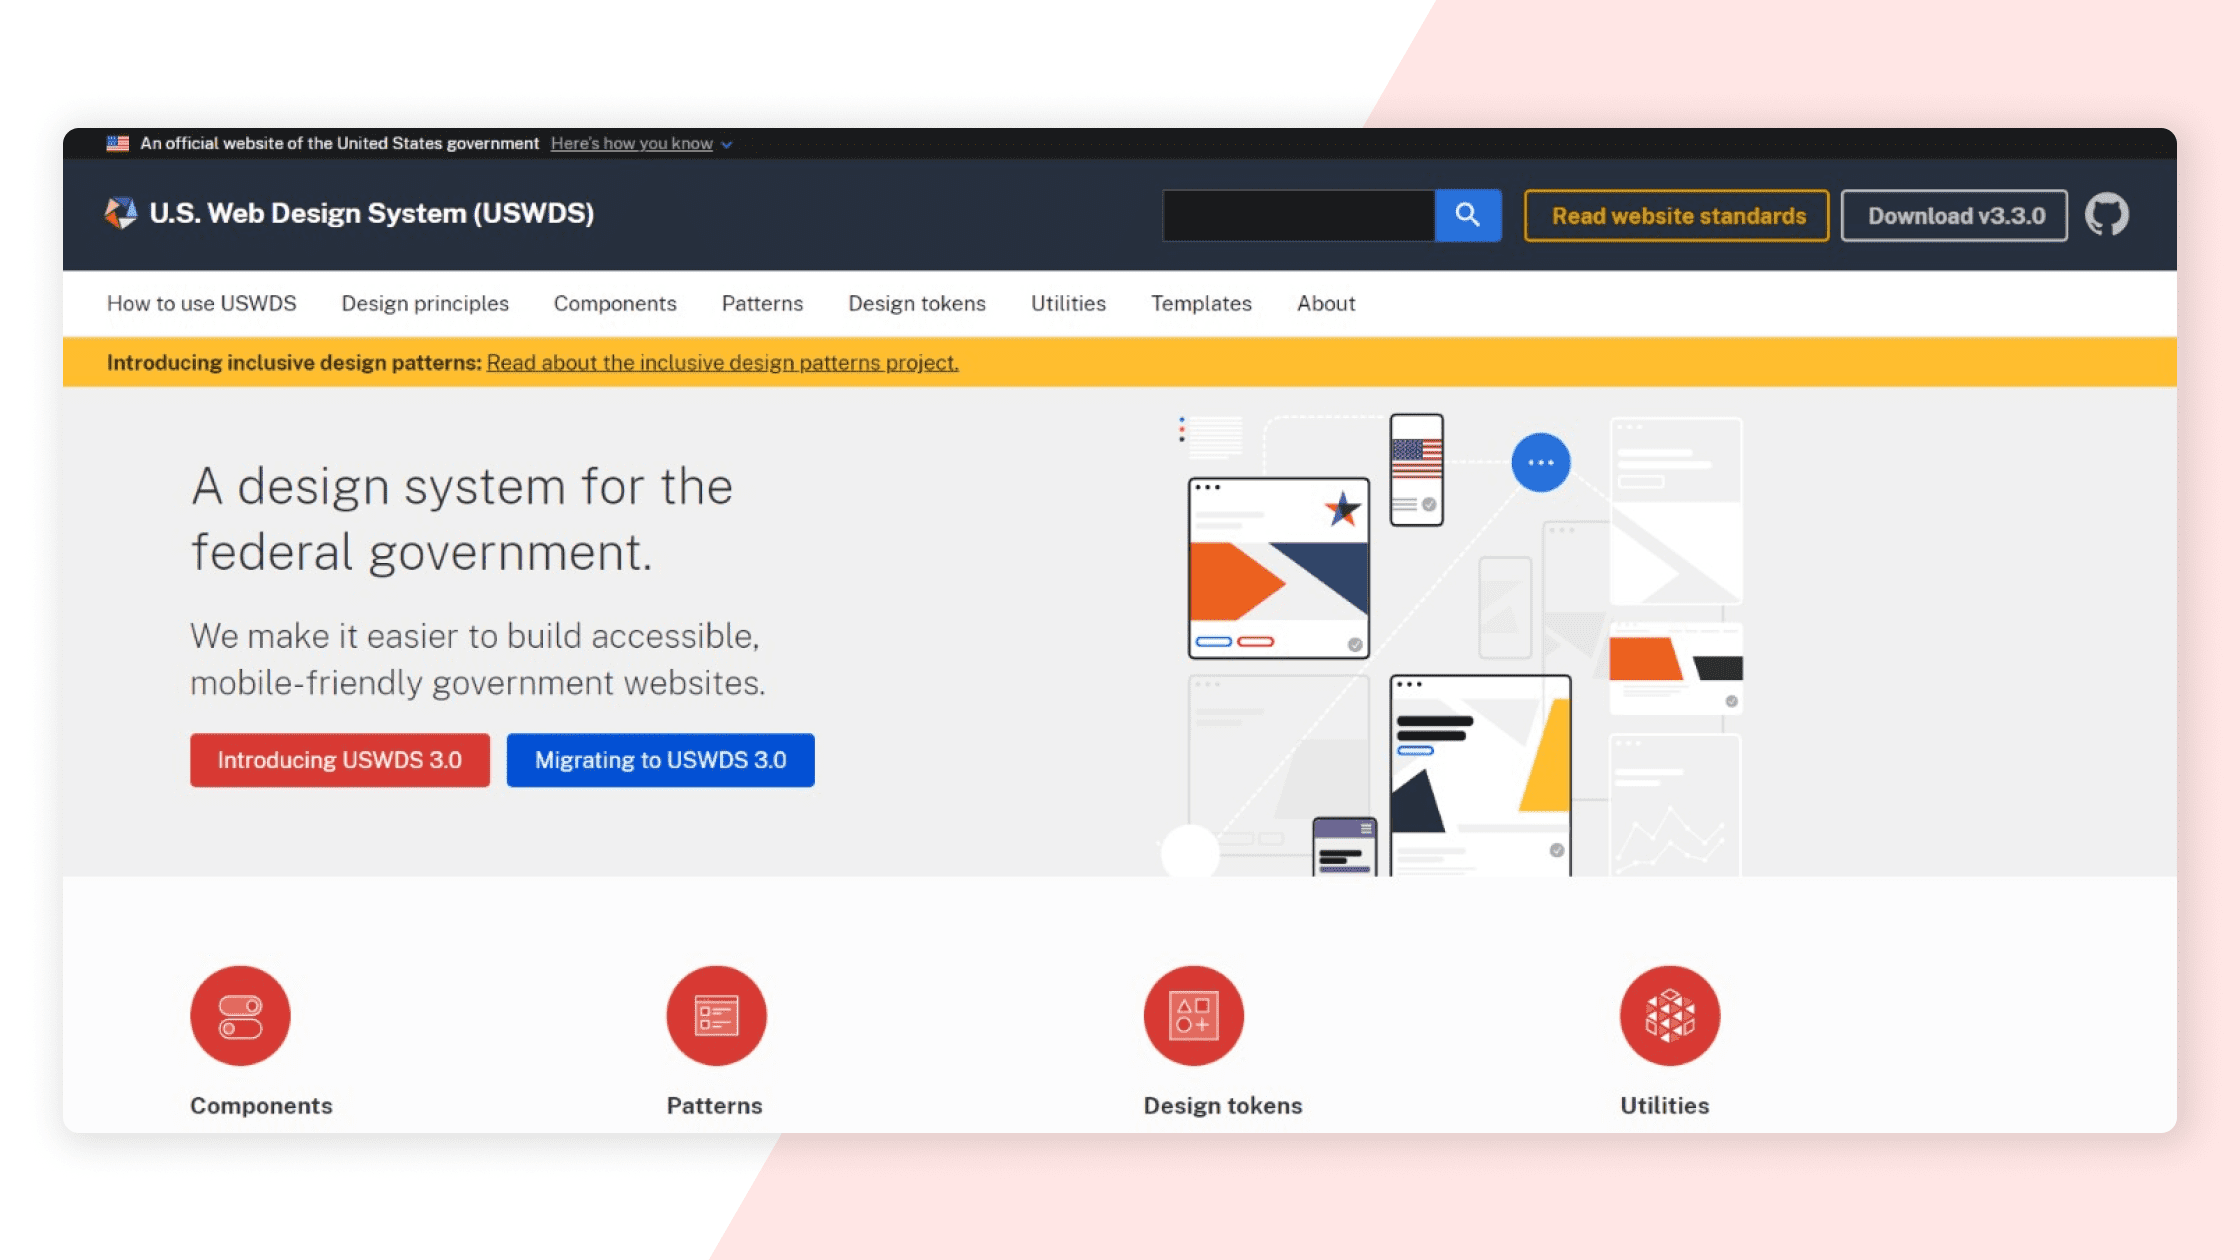Click "Here's how you know" link

click(x=631, y=143)
